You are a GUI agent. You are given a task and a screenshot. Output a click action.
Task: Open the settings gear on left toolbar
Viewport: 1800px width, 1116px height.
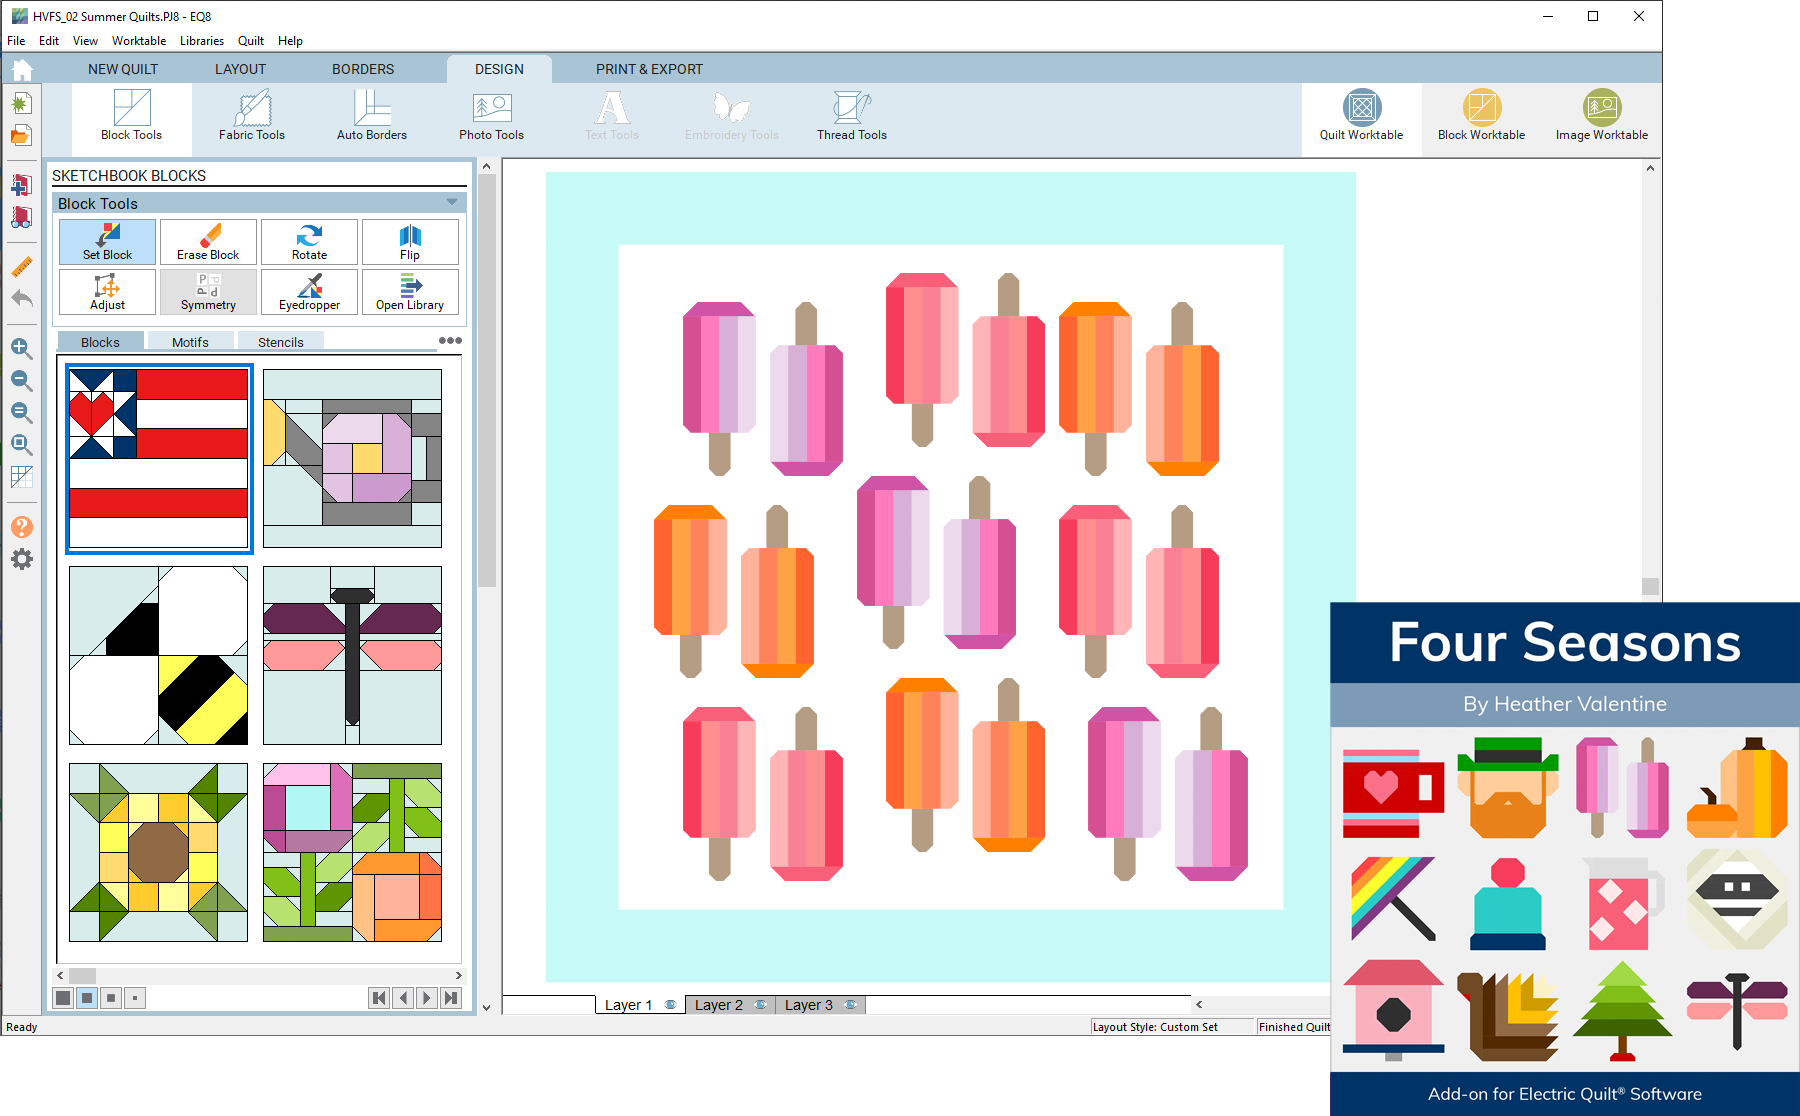(21, 559)
